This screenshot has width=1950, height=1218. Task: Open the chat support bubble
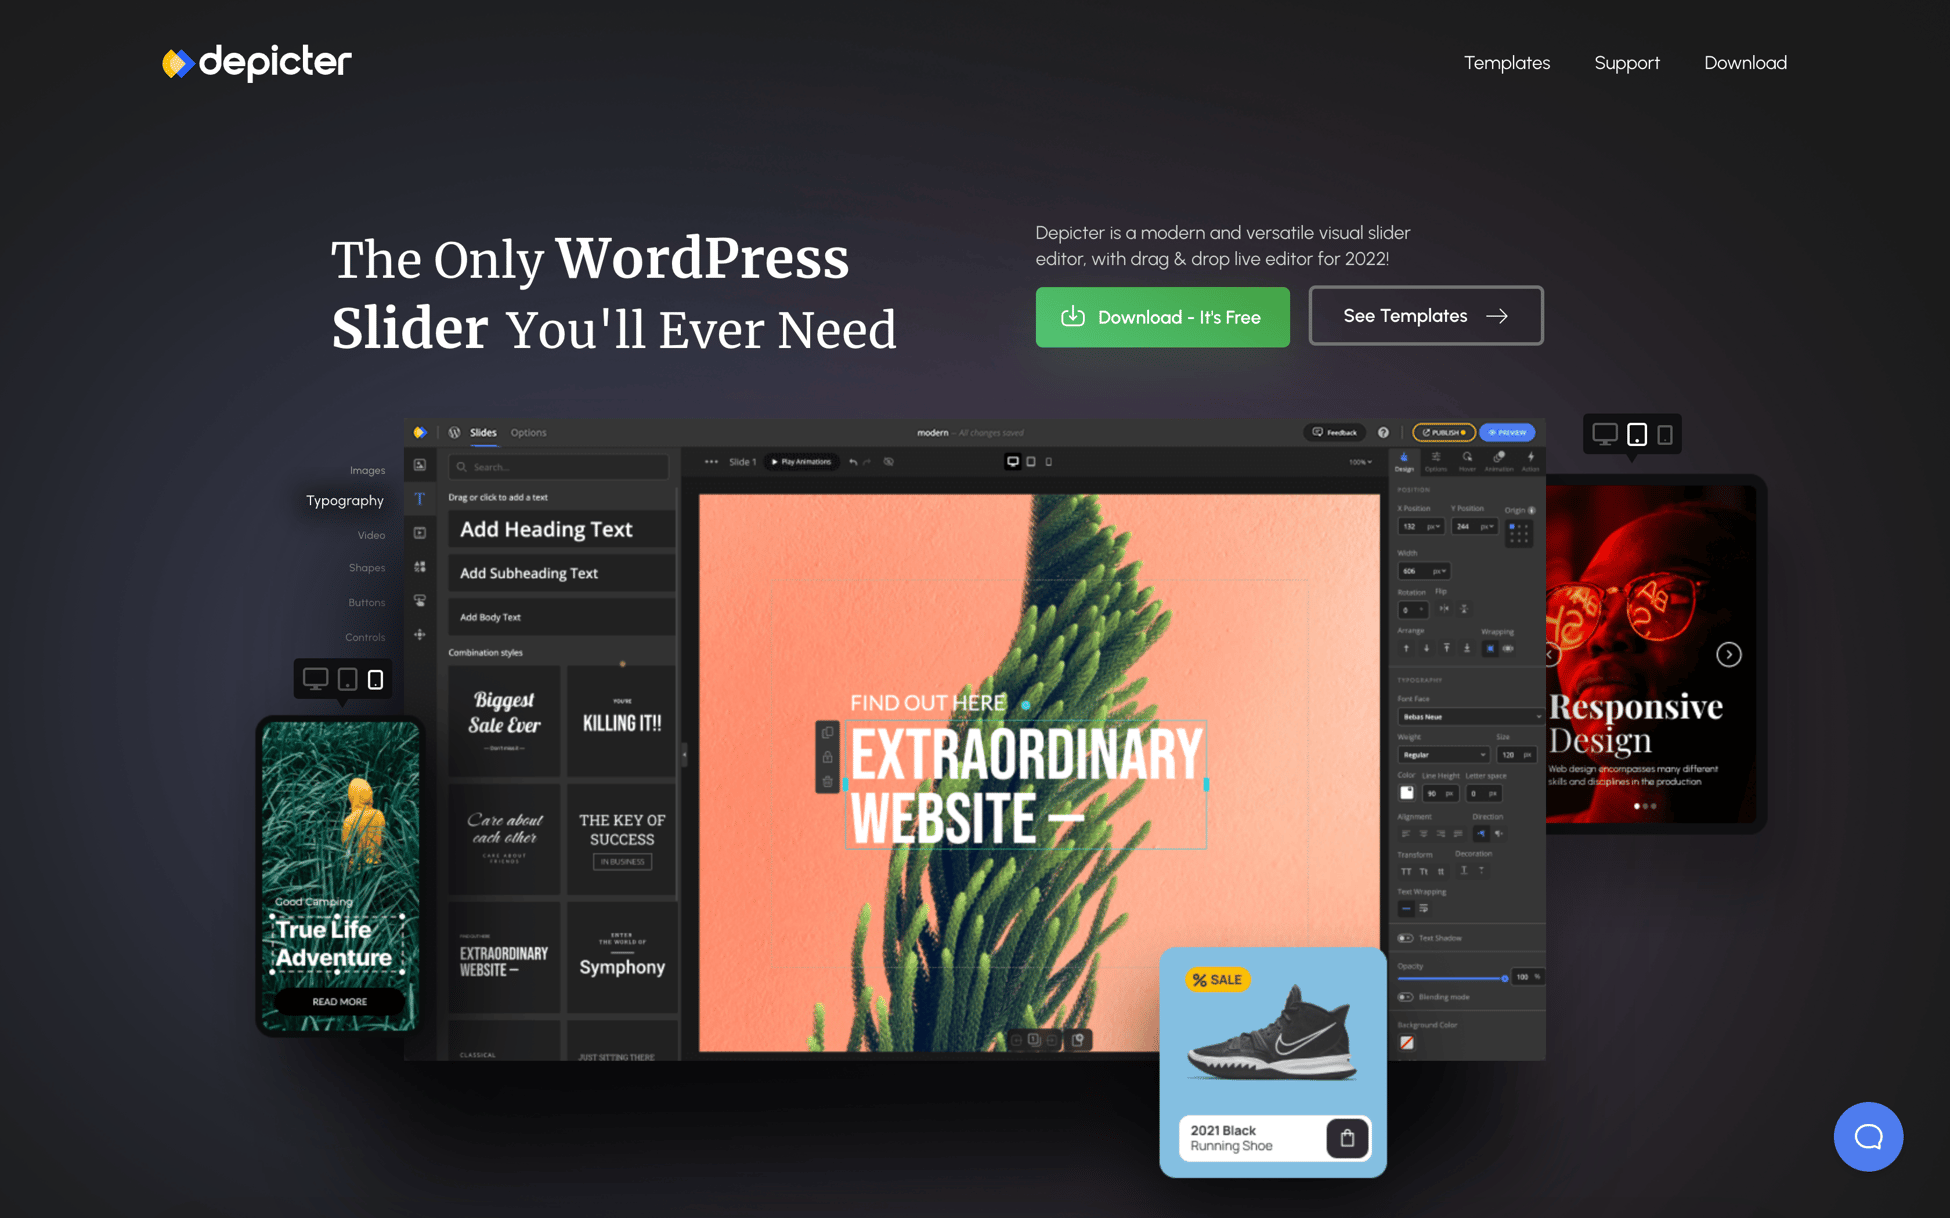tap(1868, 1137)
